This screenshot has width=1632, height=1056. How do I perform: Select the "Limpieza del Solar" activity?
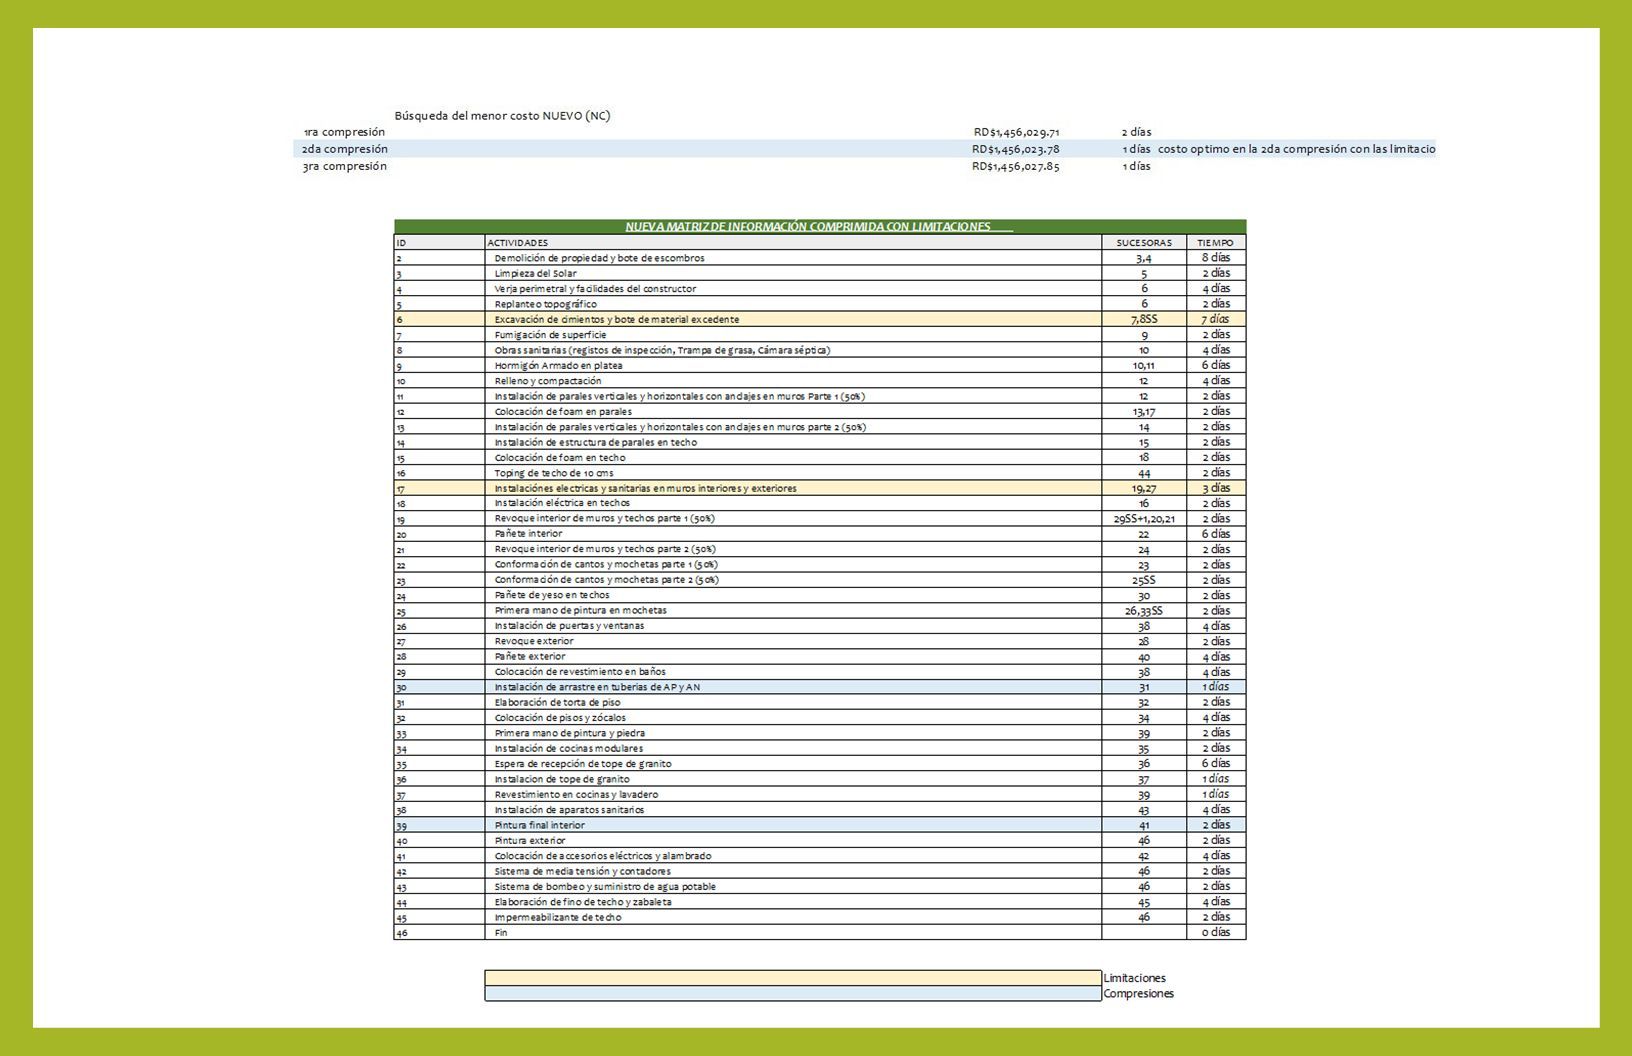click(x=535, y=273)
